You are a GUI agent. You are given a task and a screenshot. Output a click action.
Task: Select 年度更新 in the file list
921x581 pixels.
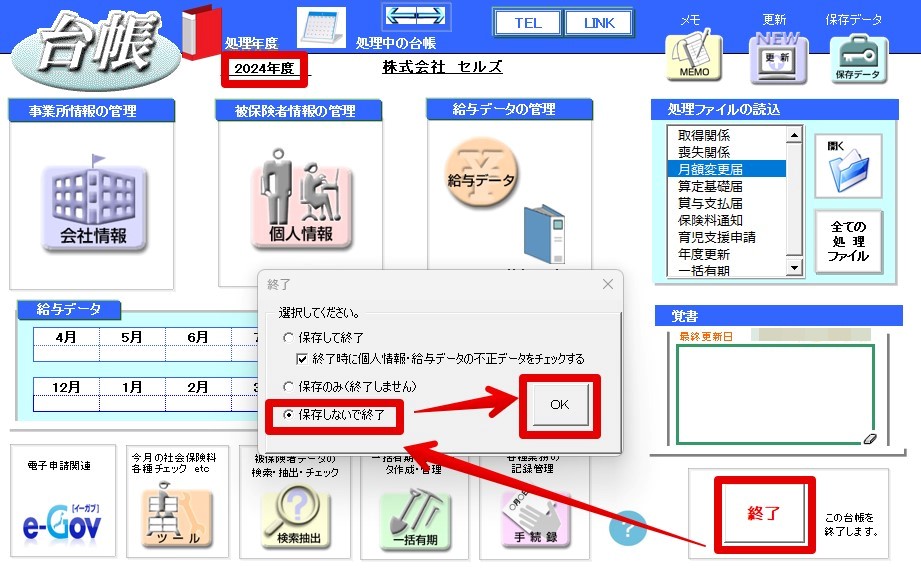coord(727,254)
